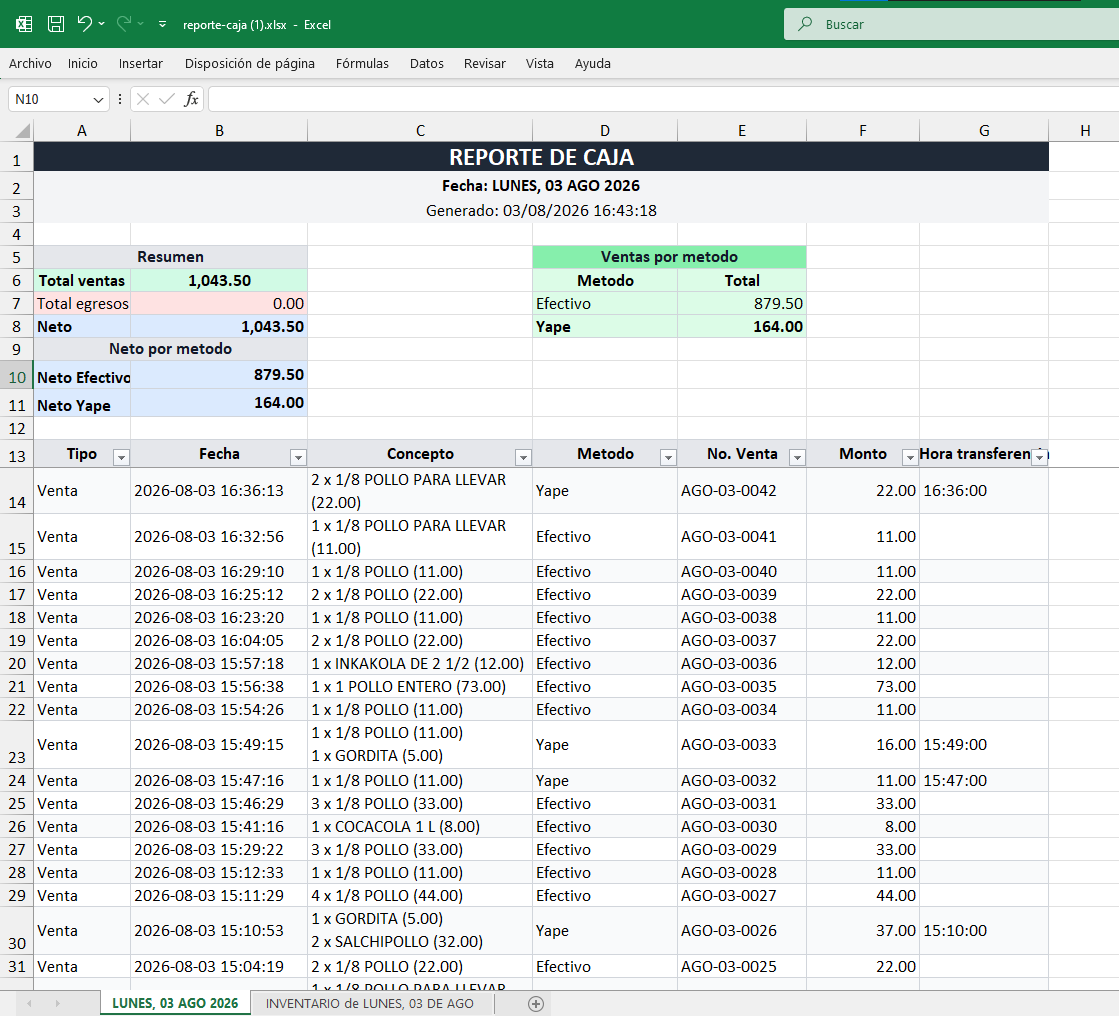Click inside the formula bar
Viewport: 1119px width, 1016px height.
point(664,99)
